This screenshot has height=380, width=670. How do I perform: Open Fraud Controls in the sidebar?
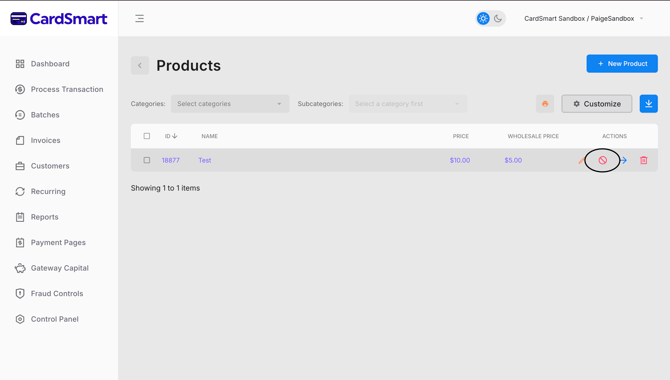pos(49,294)
